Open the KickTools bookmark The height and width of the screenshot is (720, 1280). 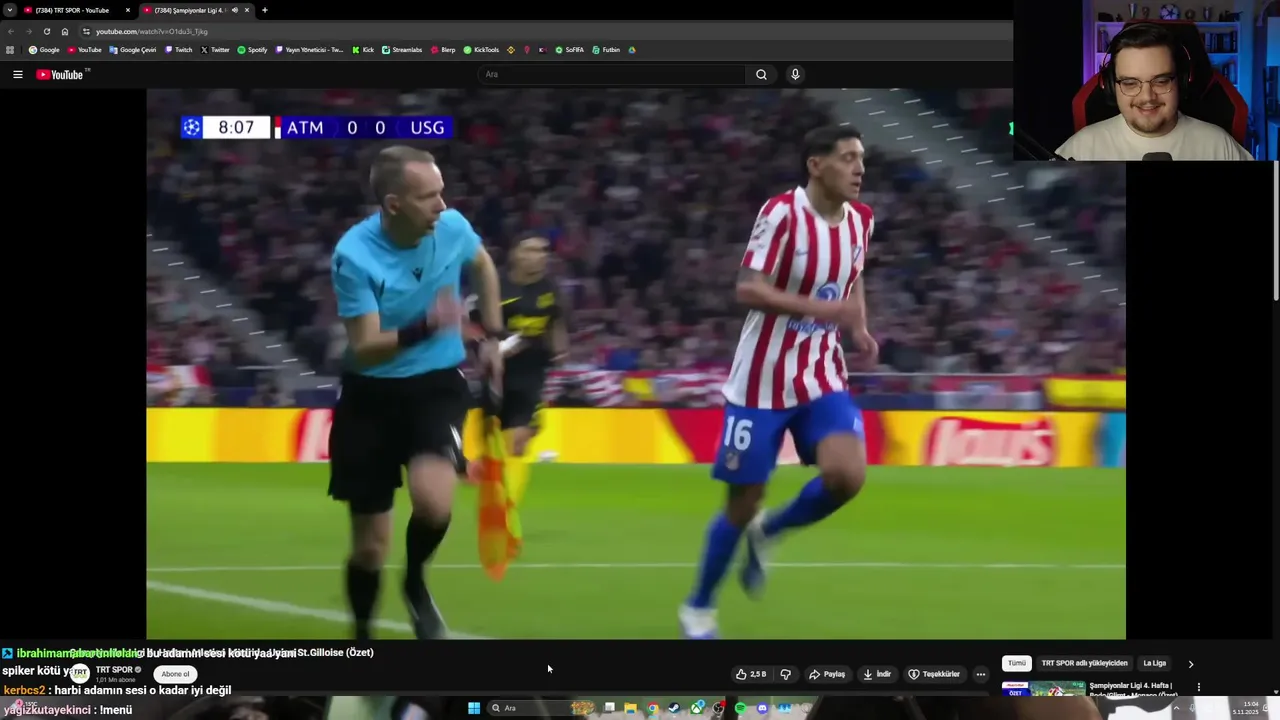click(x=481, y=49)
